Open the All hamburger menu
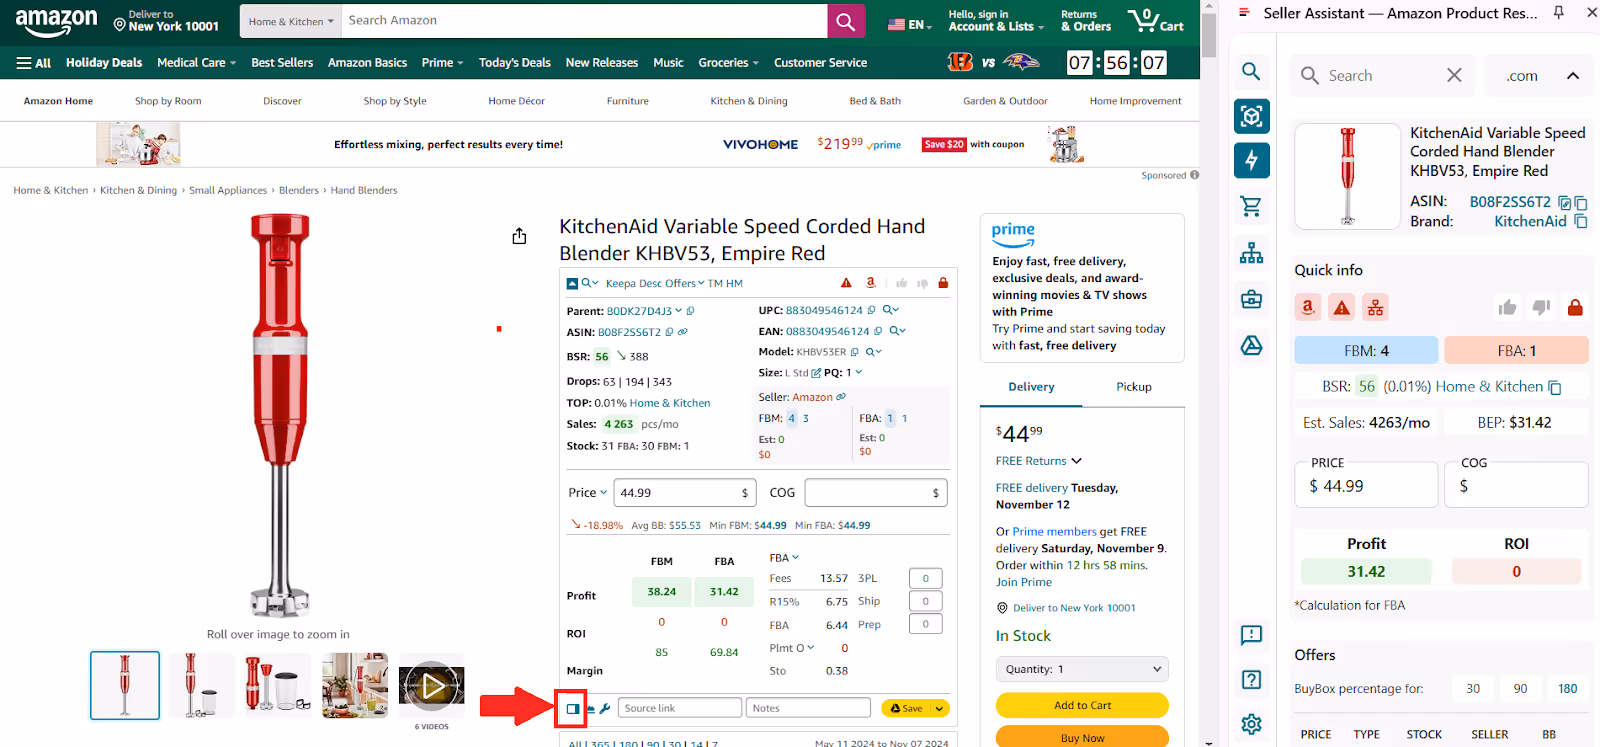The width and height of the screenshot is (1600, 747). click(34, 62)
